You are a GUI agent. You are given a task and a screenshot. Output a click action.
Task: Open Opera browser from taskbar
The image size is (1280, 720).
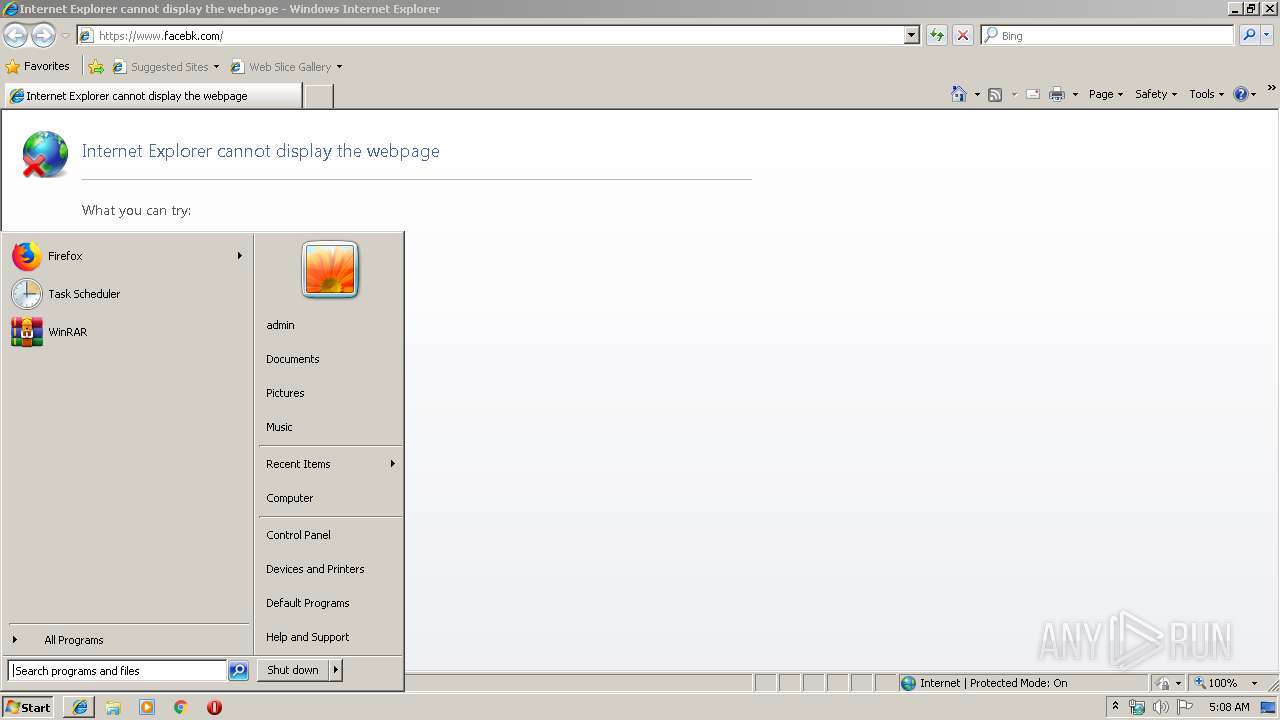pos(214,707)
